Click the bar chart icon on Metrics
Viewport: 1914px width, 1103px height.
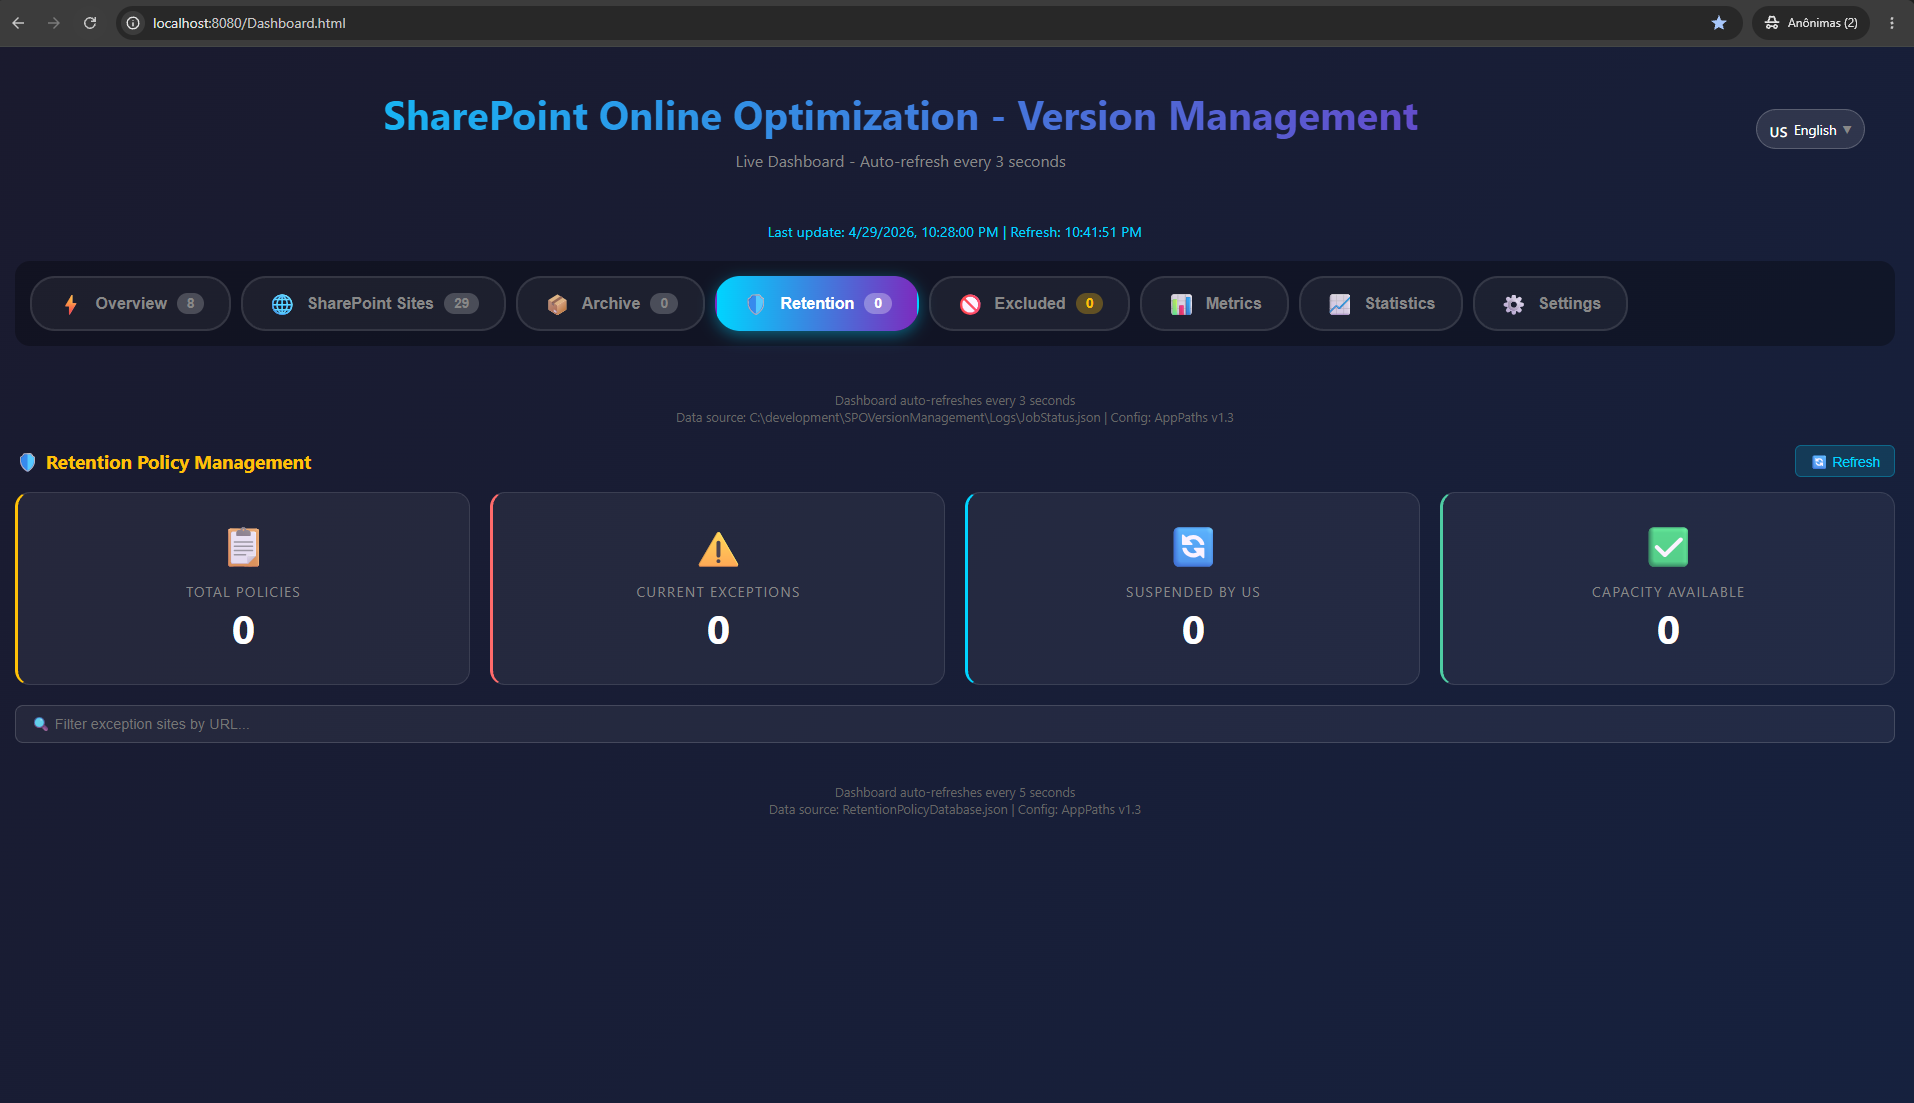click(x=1181, y=304)
